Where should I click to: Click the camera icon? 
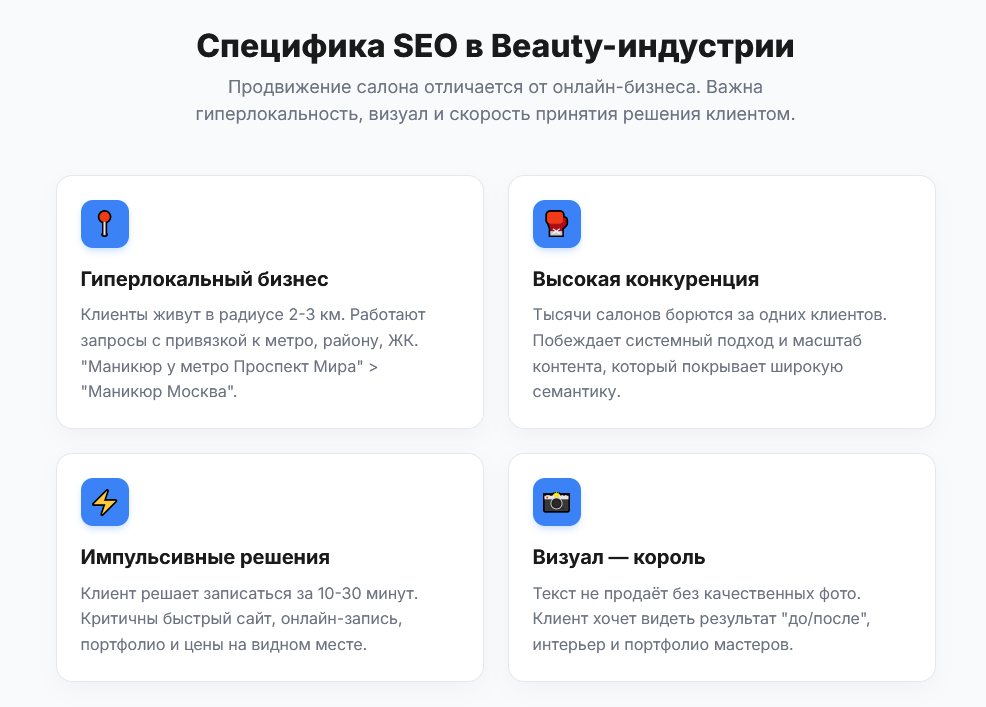pos(557,502)
